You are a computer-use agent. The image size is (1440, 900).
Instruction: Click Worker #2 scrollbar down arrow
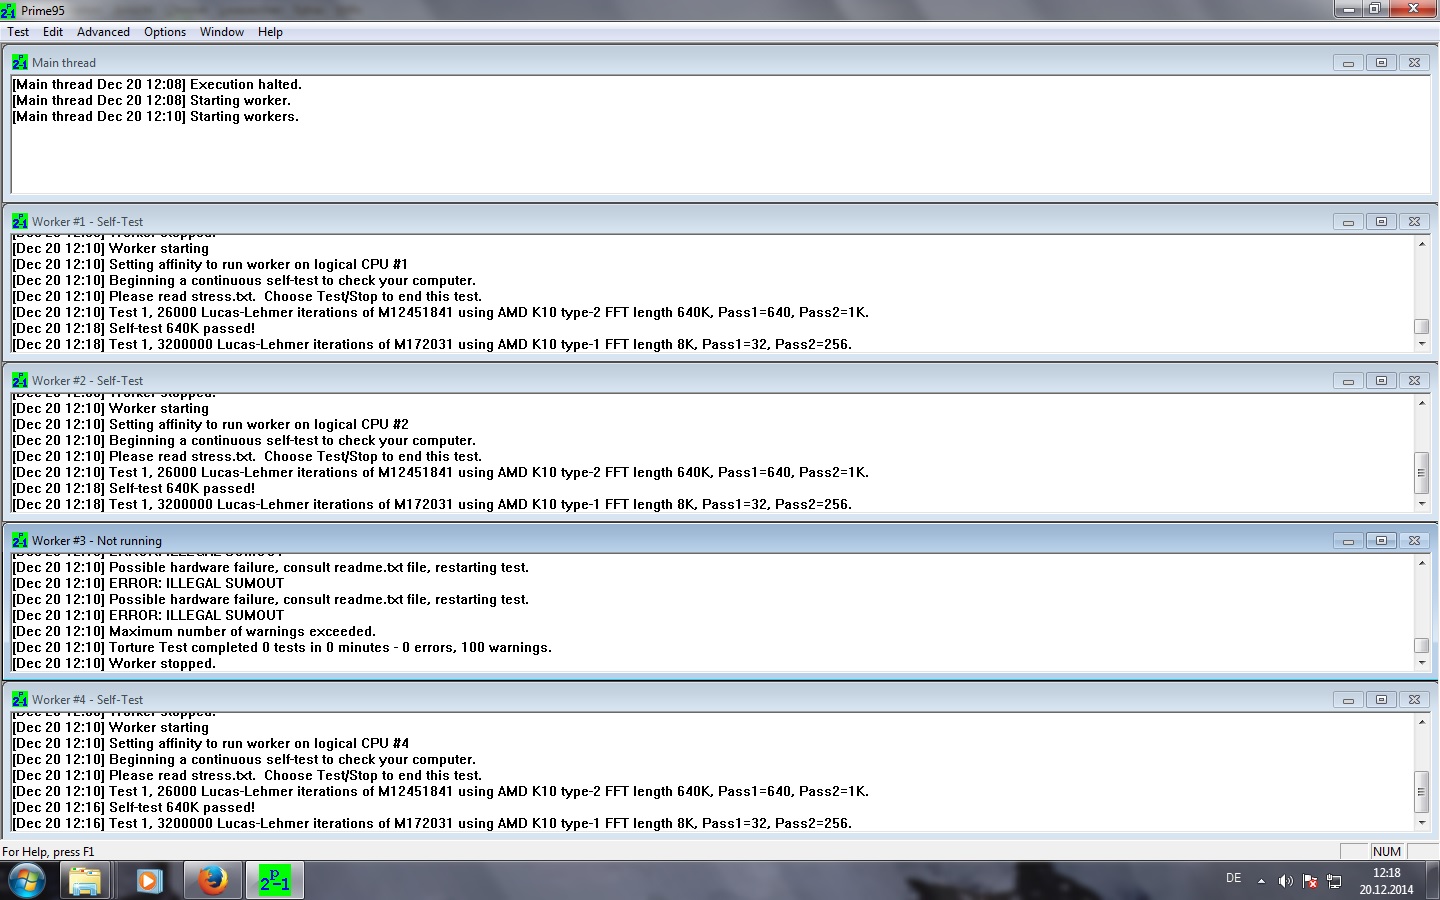(1422, 503)
